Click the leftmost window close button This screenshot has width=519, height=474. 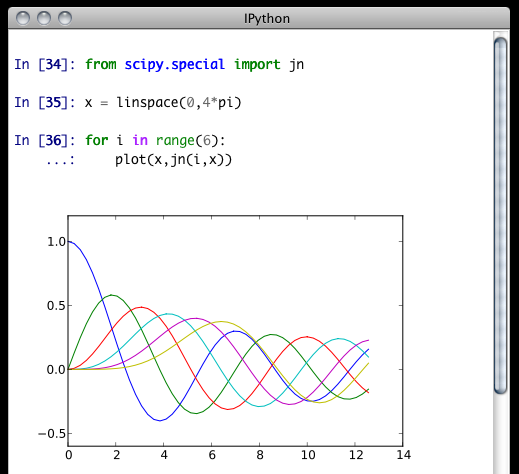pos(23,18)
